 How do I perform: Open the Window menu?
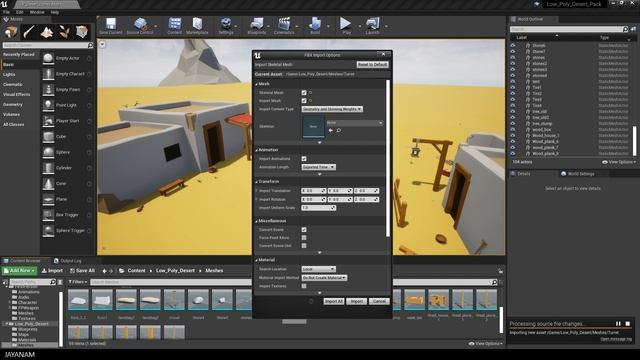[x=37, y=12]
